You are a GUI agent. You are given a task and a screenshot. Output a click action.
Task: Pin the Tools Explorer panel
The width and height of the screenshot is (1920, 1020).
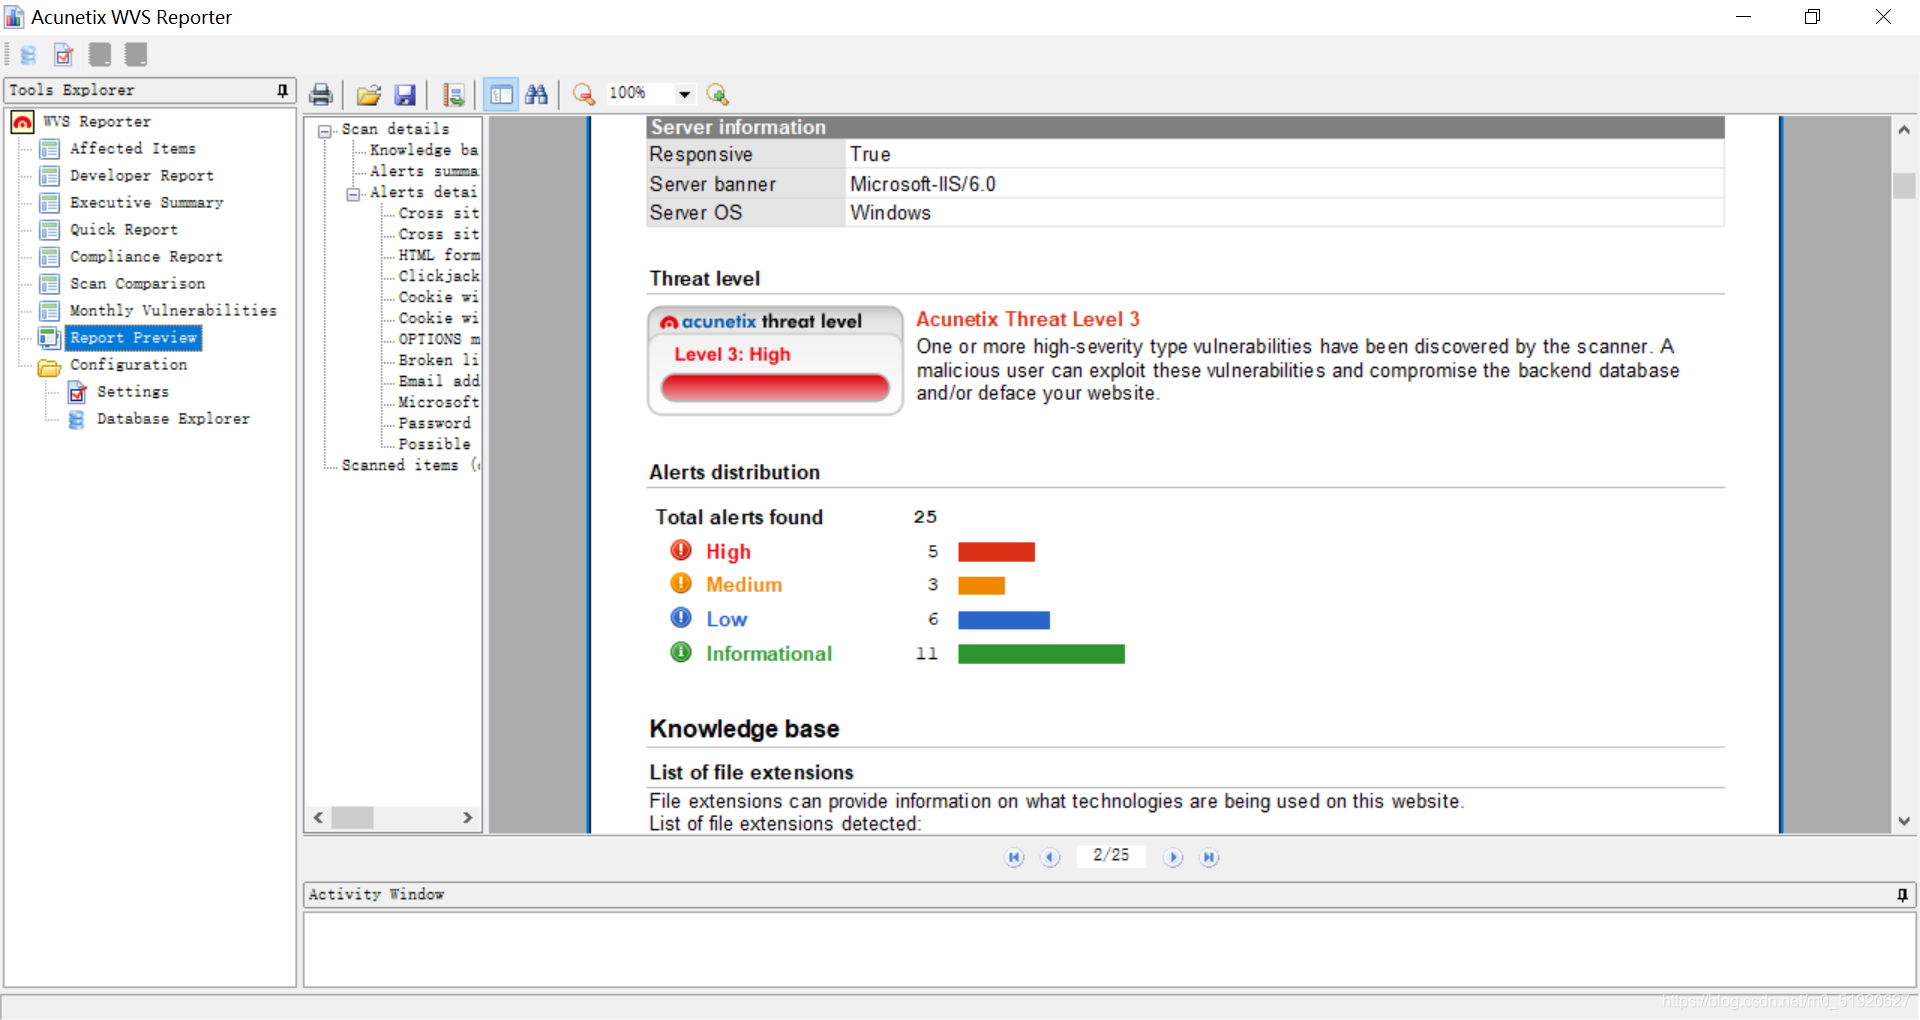(x=283, y=90)
